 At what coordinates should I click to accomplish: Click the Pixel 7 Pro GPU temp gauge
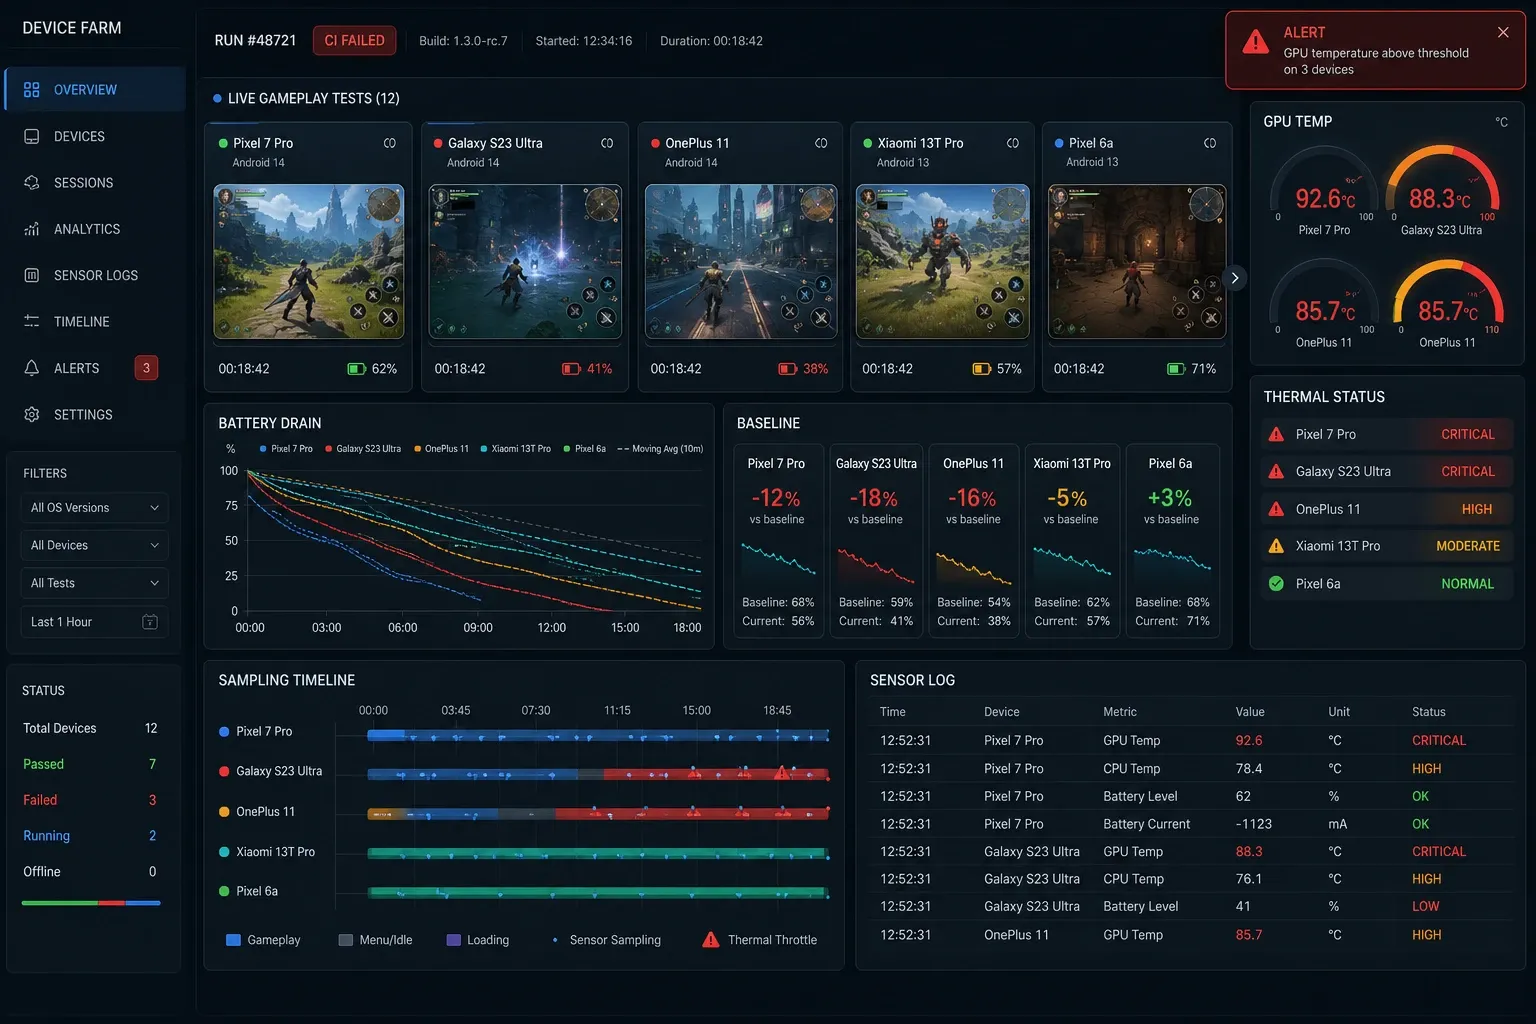click(x=1324, y=190)
